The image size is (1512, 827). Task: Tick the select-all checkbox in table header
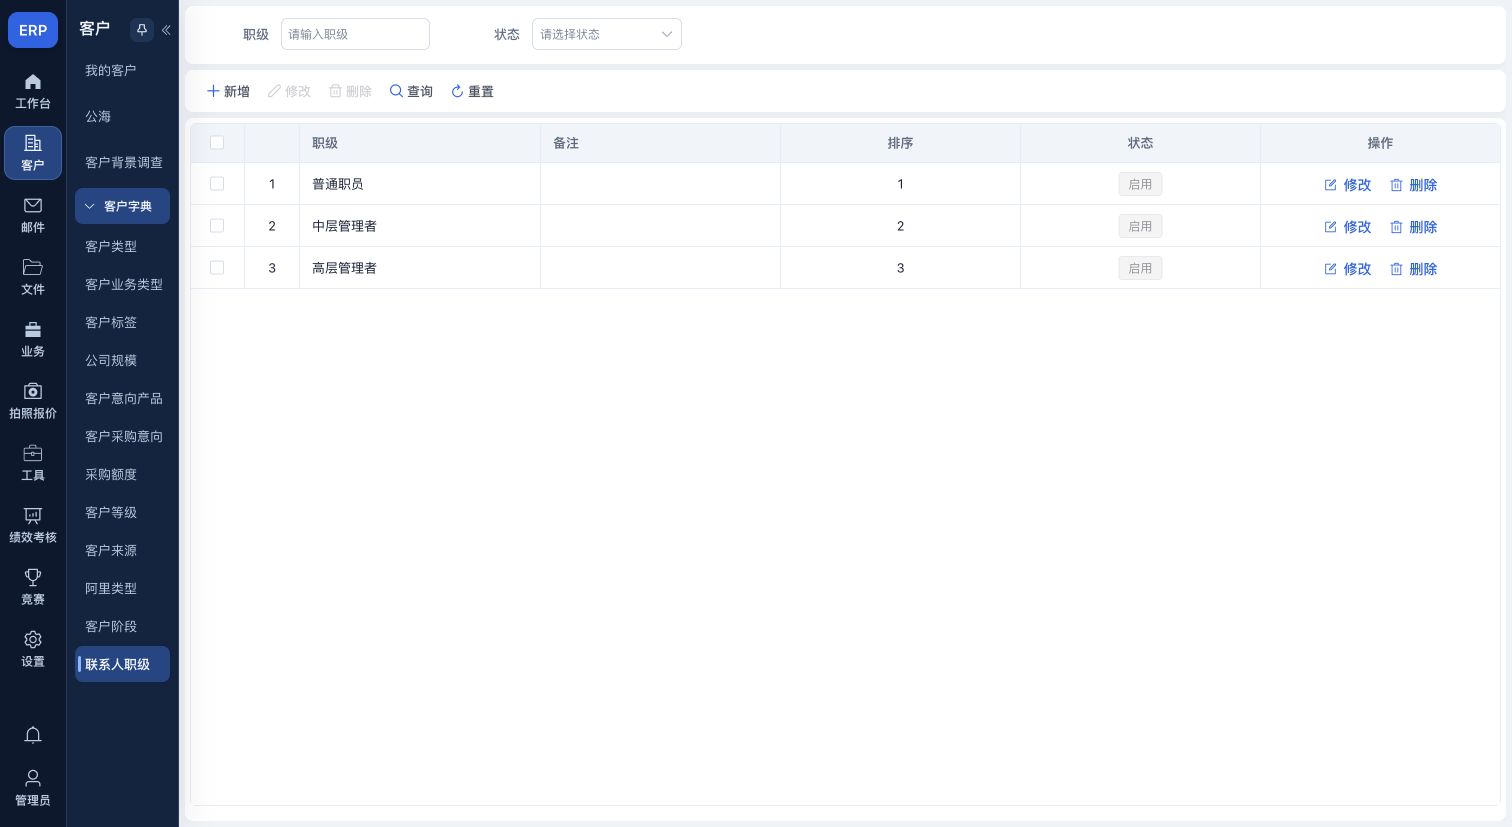tap(217, 143)
